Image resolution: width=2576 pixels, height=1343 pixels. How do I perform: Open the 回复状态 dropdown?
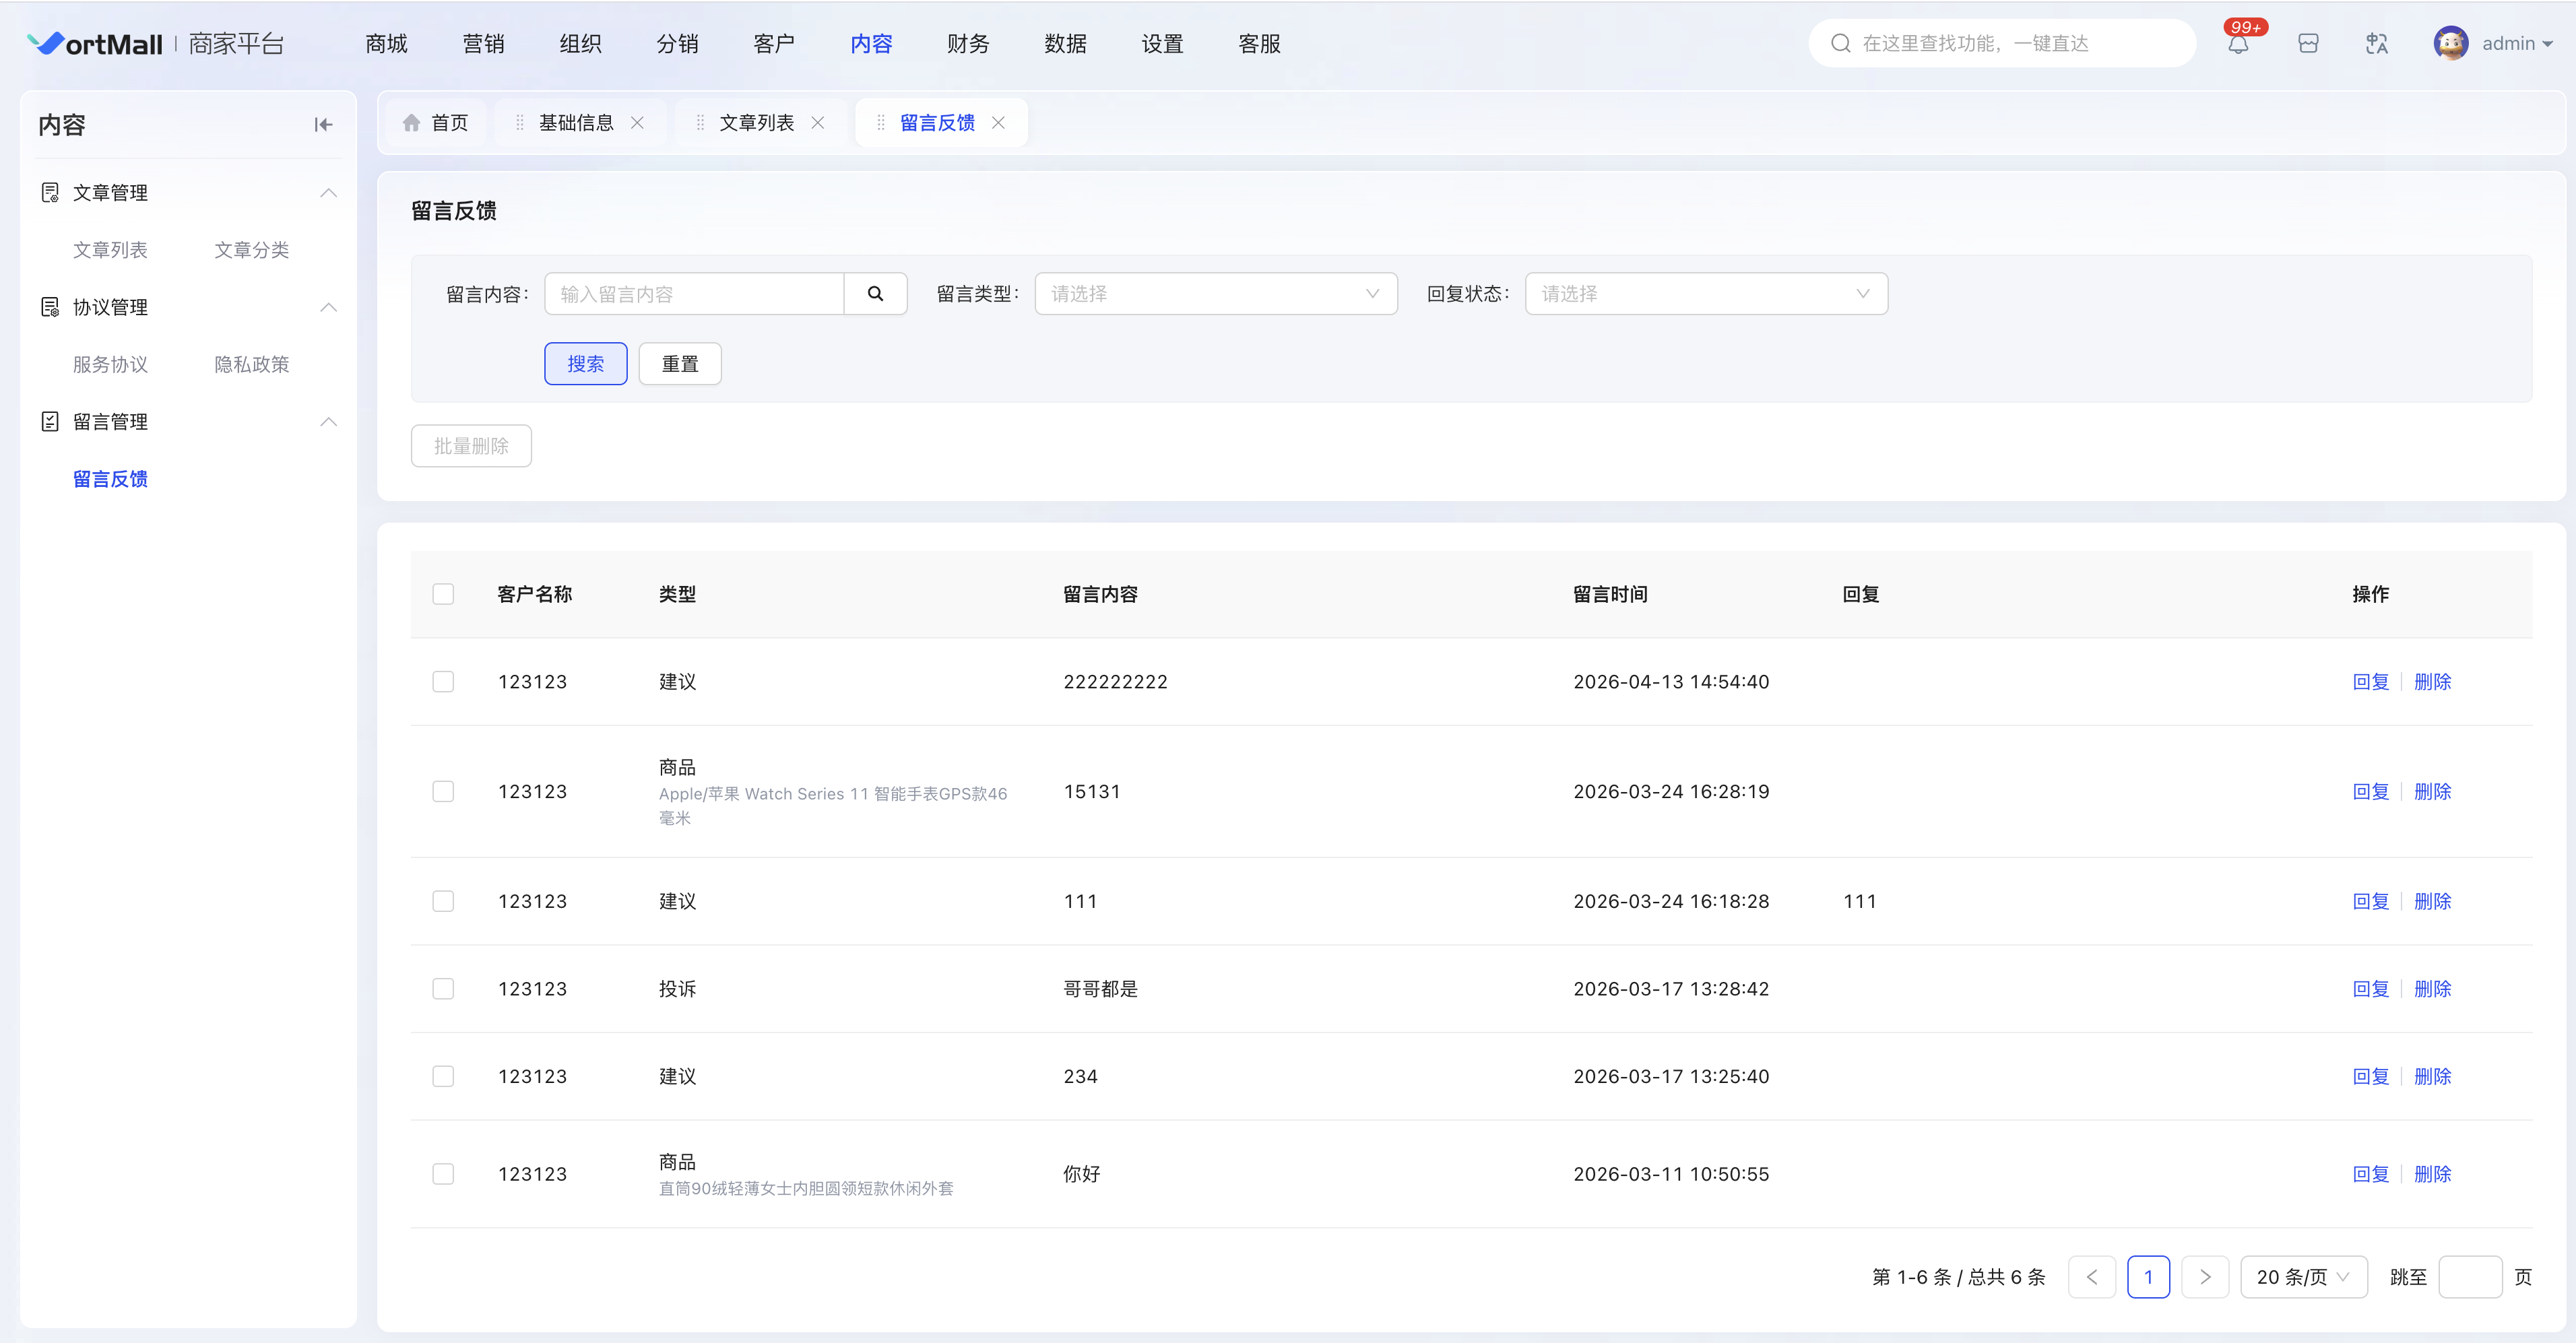[1705, 294]
